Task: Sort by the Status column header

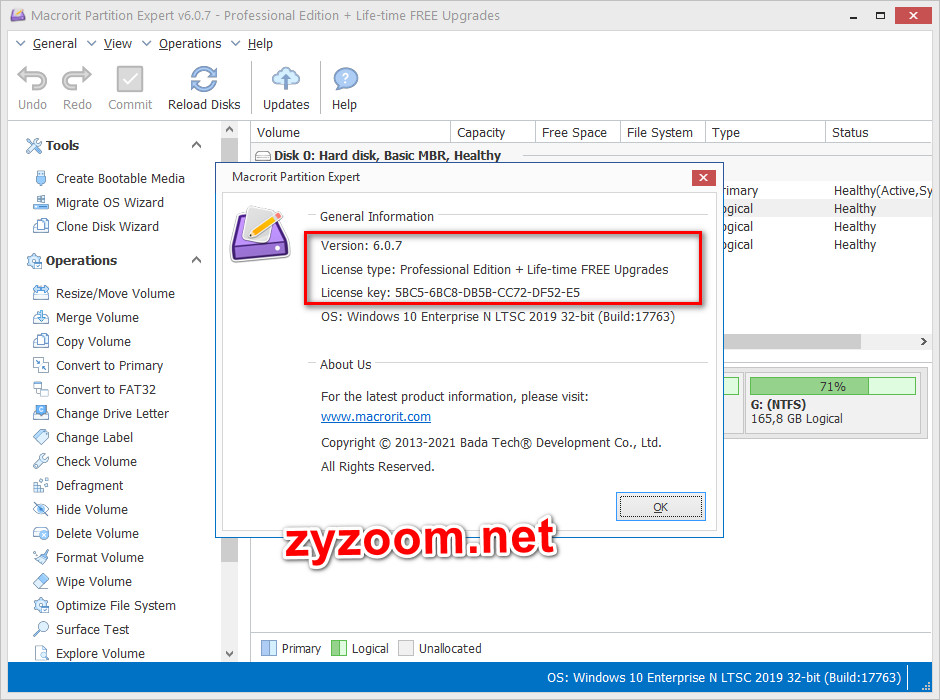Action: point(879,132)
